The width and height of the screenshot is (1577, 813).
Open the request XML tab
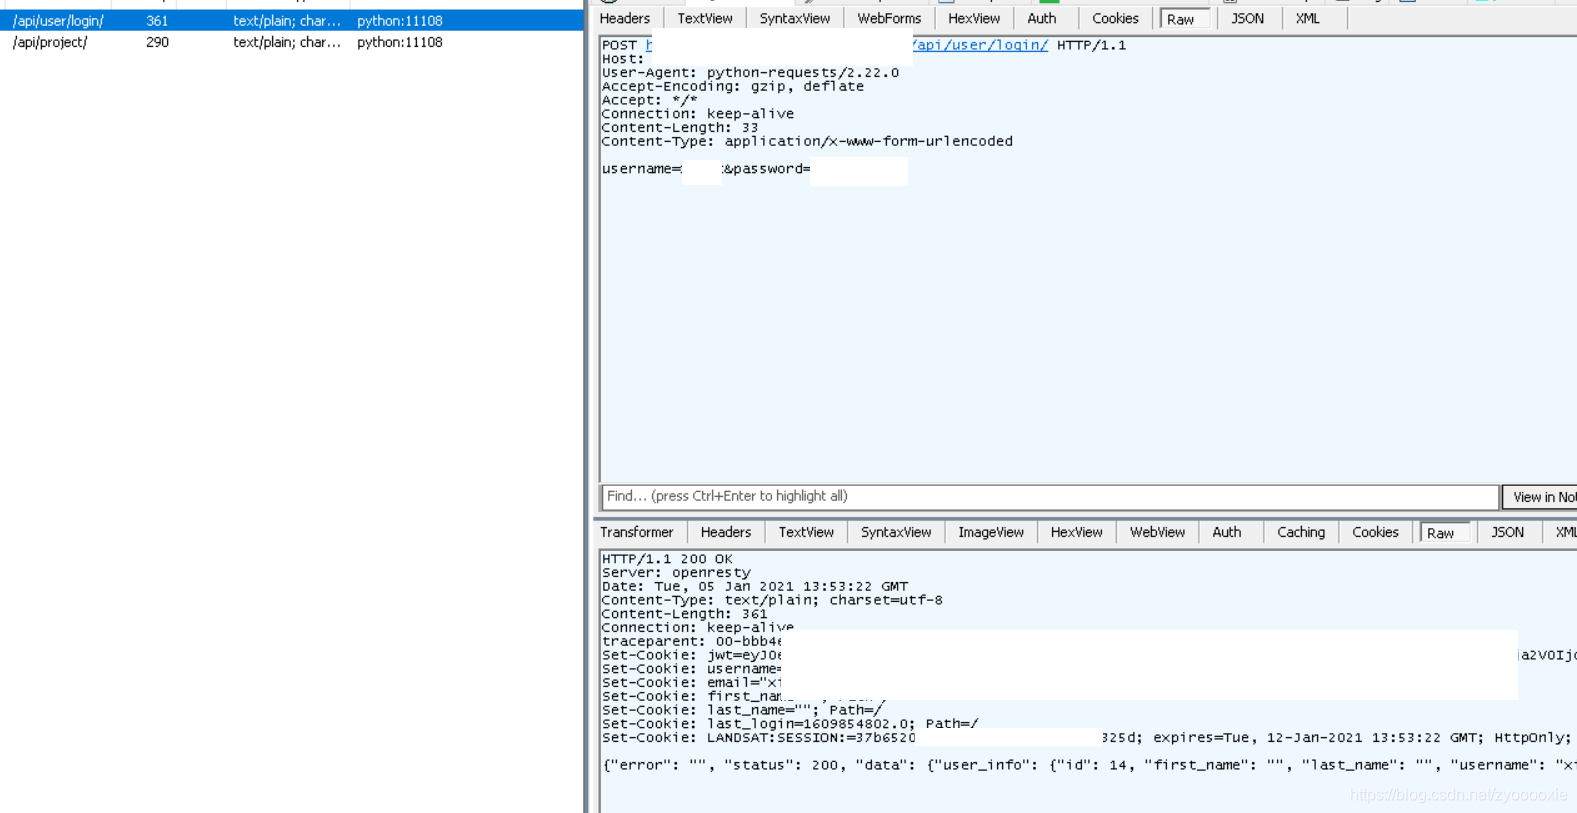click(x=1307, y=18)
